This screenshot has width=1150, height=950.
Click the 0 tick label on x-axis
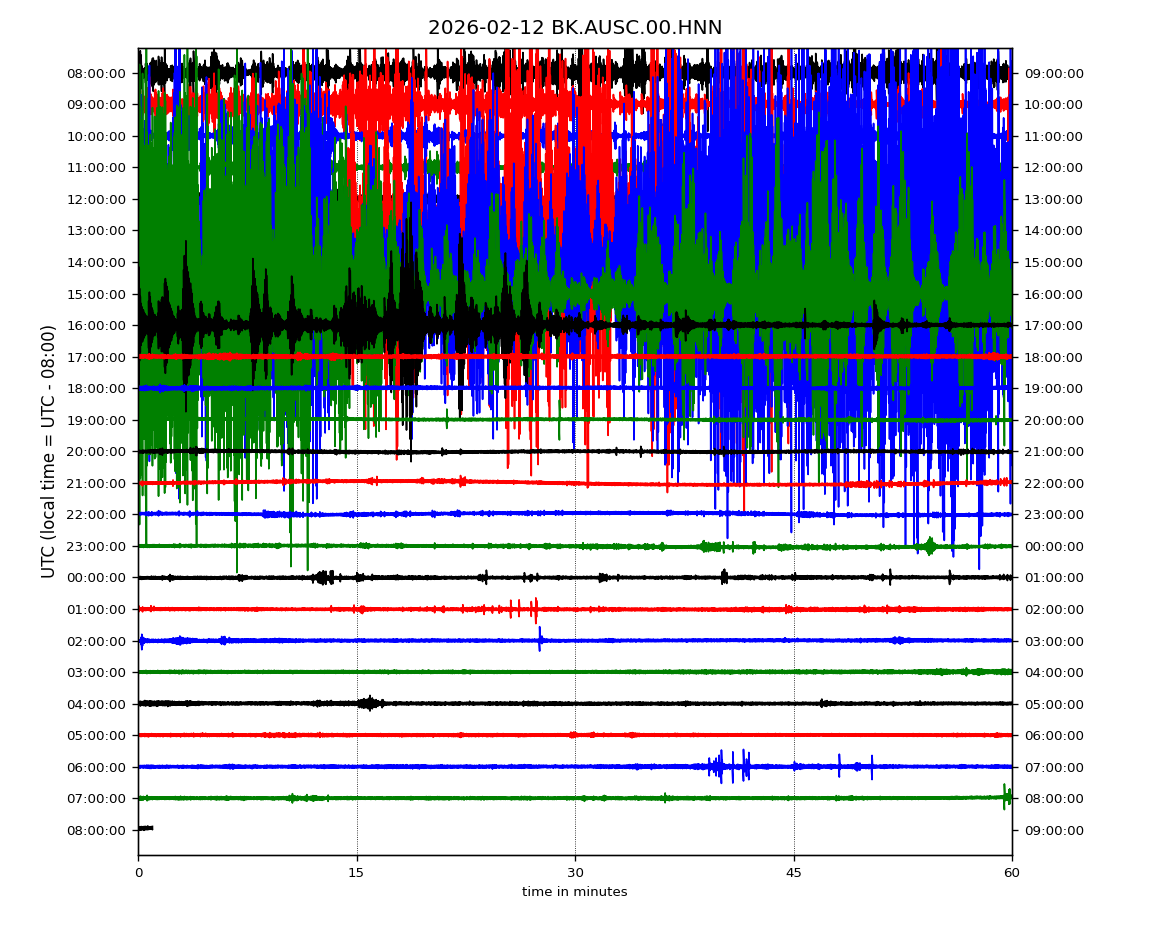[138, 873]
